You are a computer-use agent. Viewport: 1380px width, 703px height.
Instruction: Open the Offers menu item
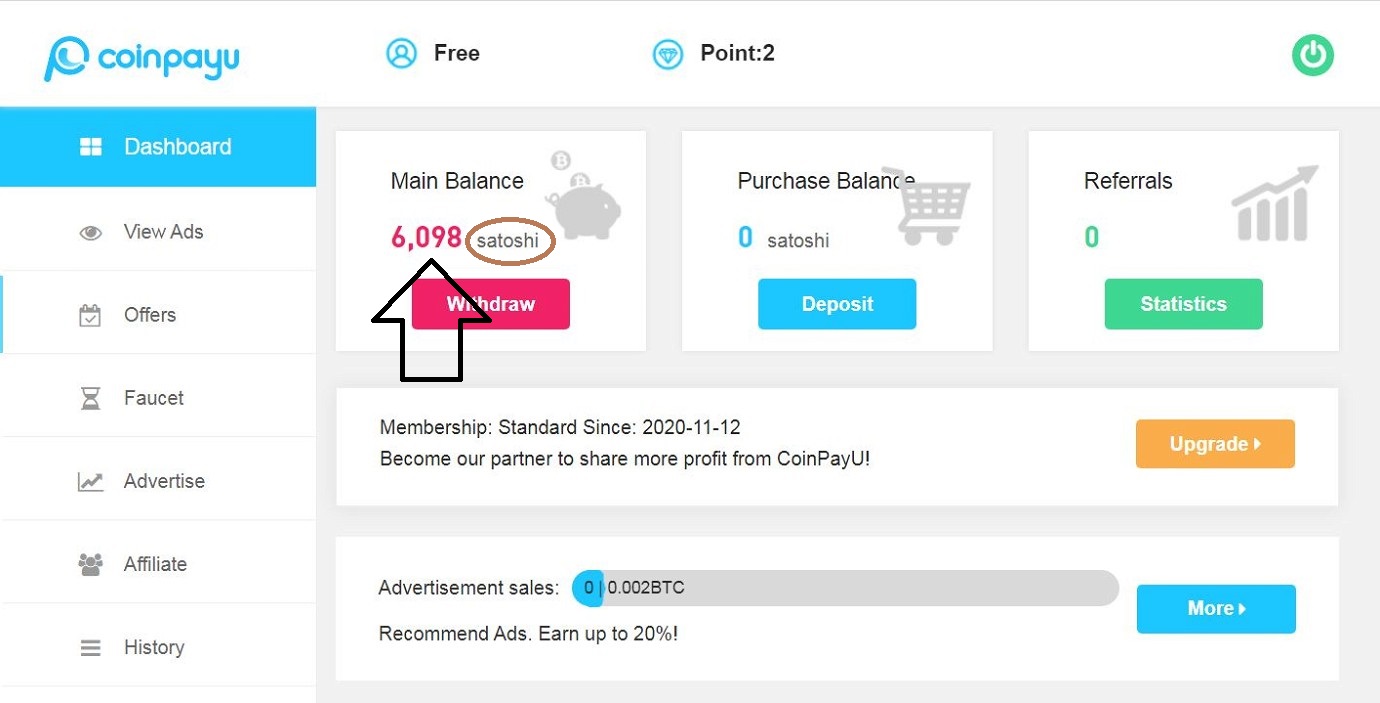158,314
